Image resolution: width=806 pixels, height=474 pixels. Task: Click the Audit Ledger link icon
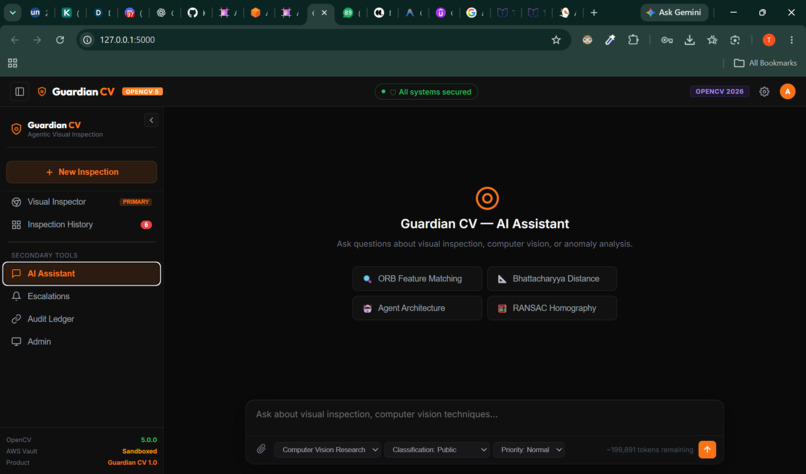pyautogui.click(x=16, y=319)
